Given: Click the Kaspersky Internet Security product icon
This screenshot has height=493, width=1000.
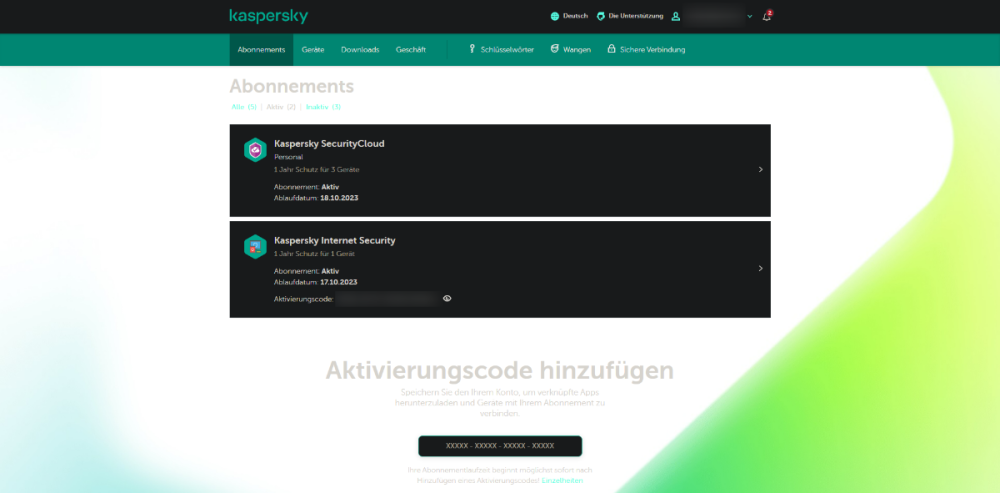Looking at the screenshot, I should point(255,247).
